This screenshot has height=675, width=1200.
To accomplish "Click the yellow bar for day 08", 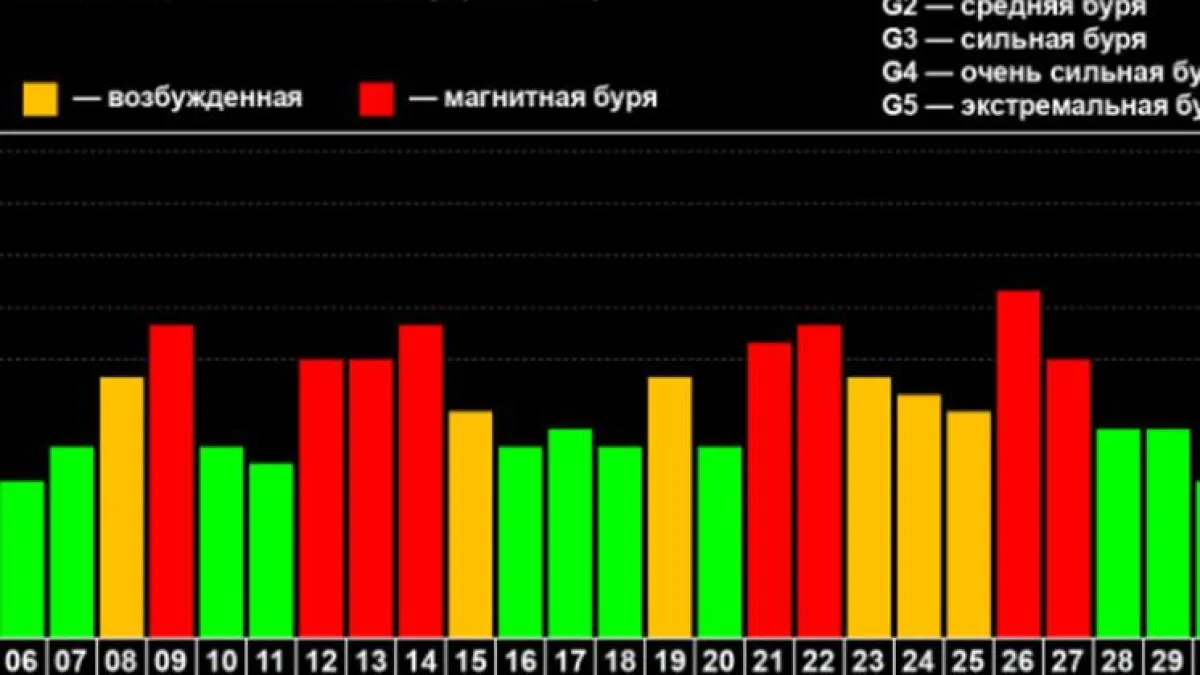I will (x=121, y=506).
